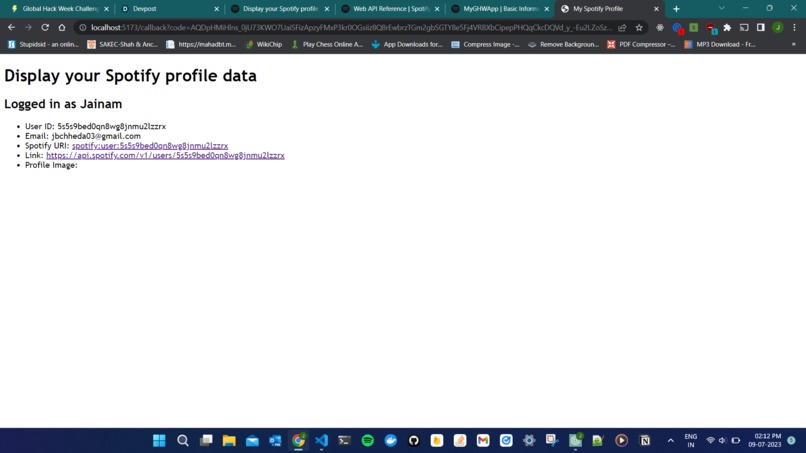This screenshot has height=453, width=806.
Task: Close the Web API Reference tab
Action: 437,9
